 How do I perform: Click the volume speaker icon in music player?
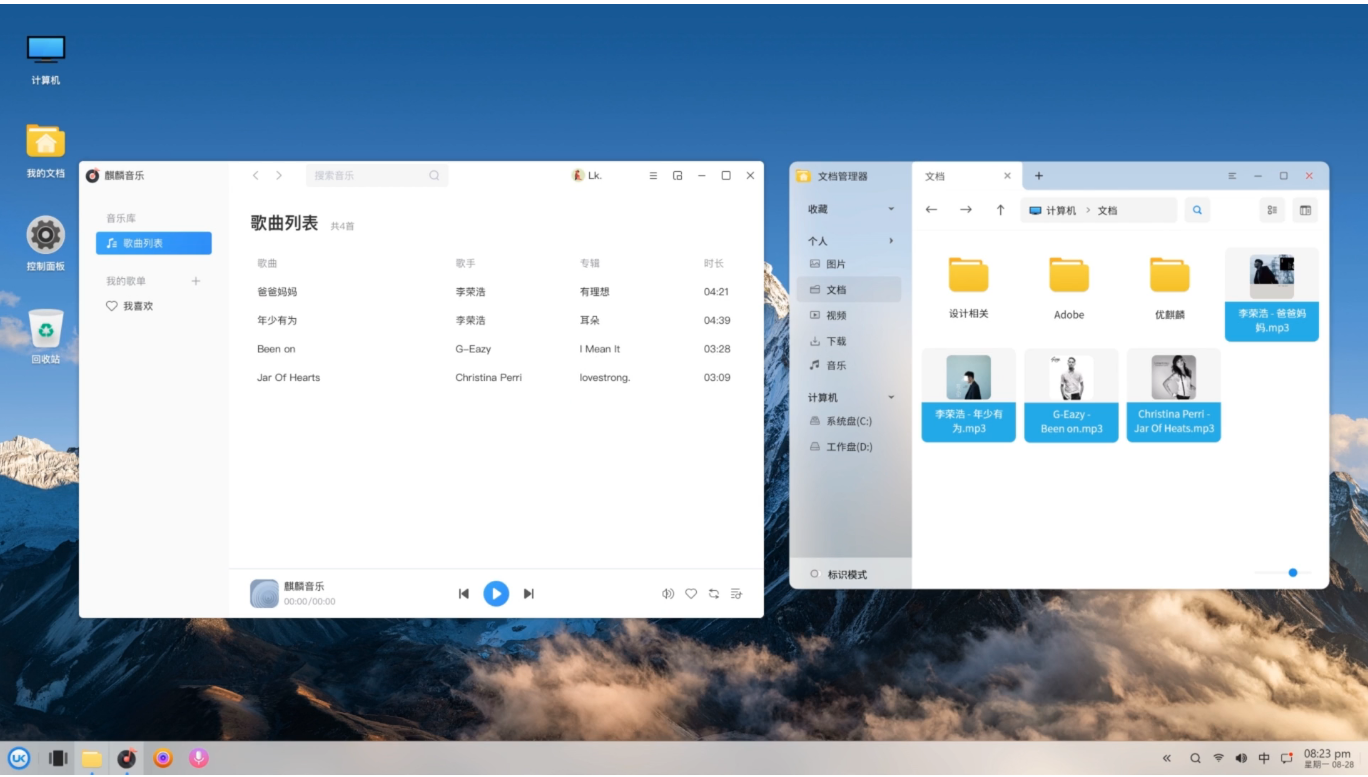click(668, 594)
